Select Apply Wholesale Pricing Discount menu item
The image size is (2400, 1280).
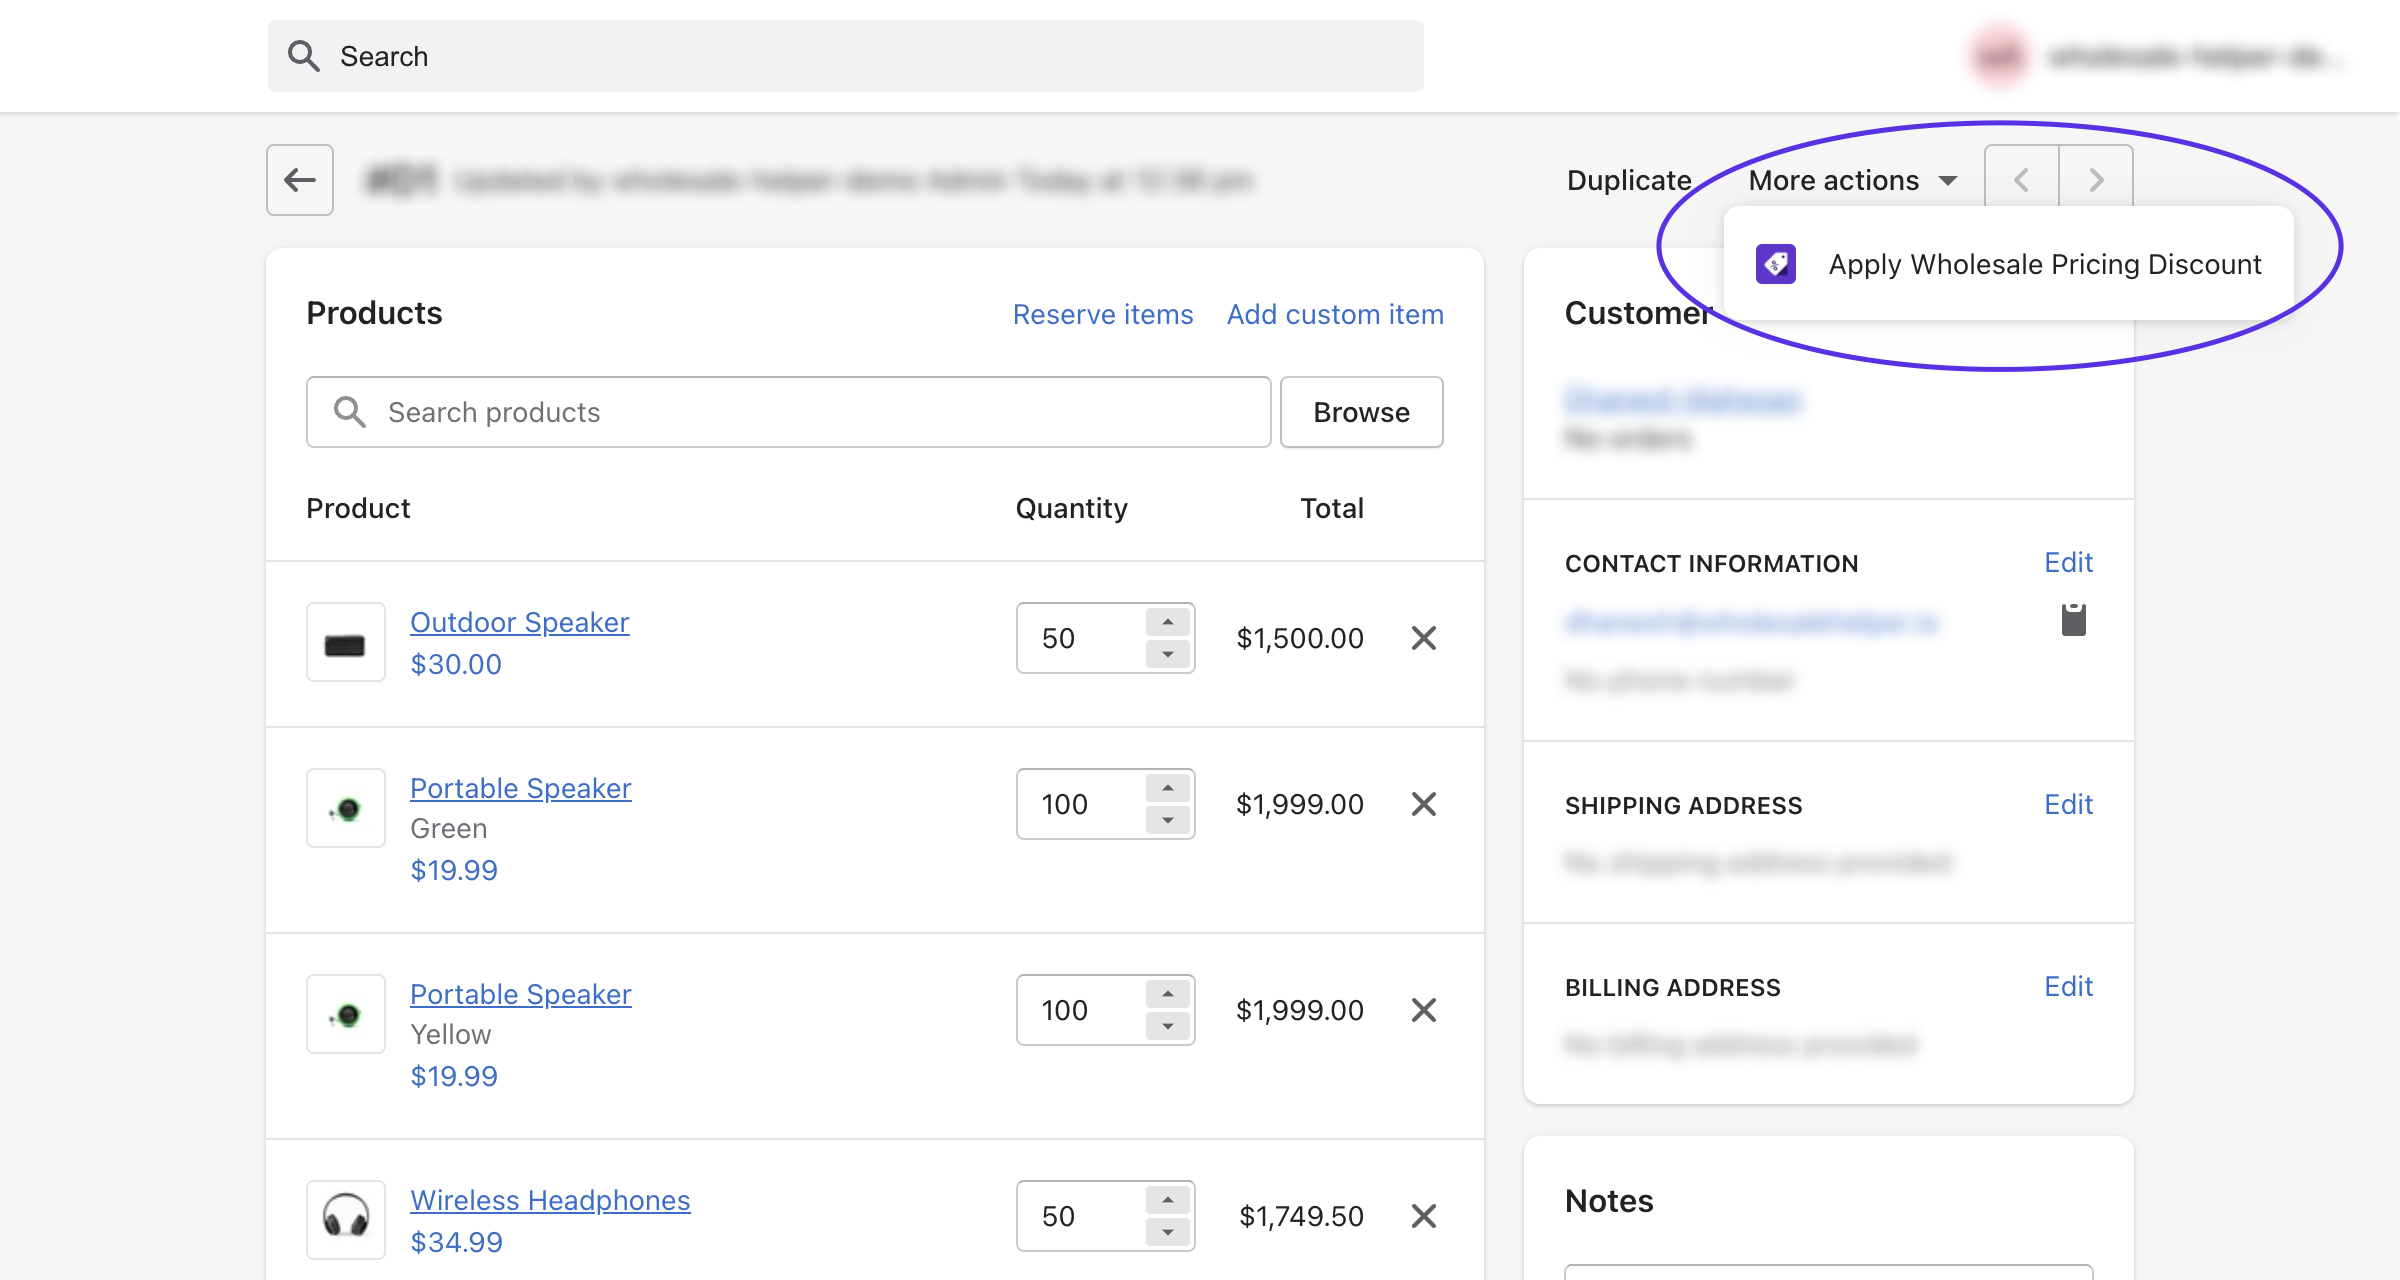pos(2043,264)
